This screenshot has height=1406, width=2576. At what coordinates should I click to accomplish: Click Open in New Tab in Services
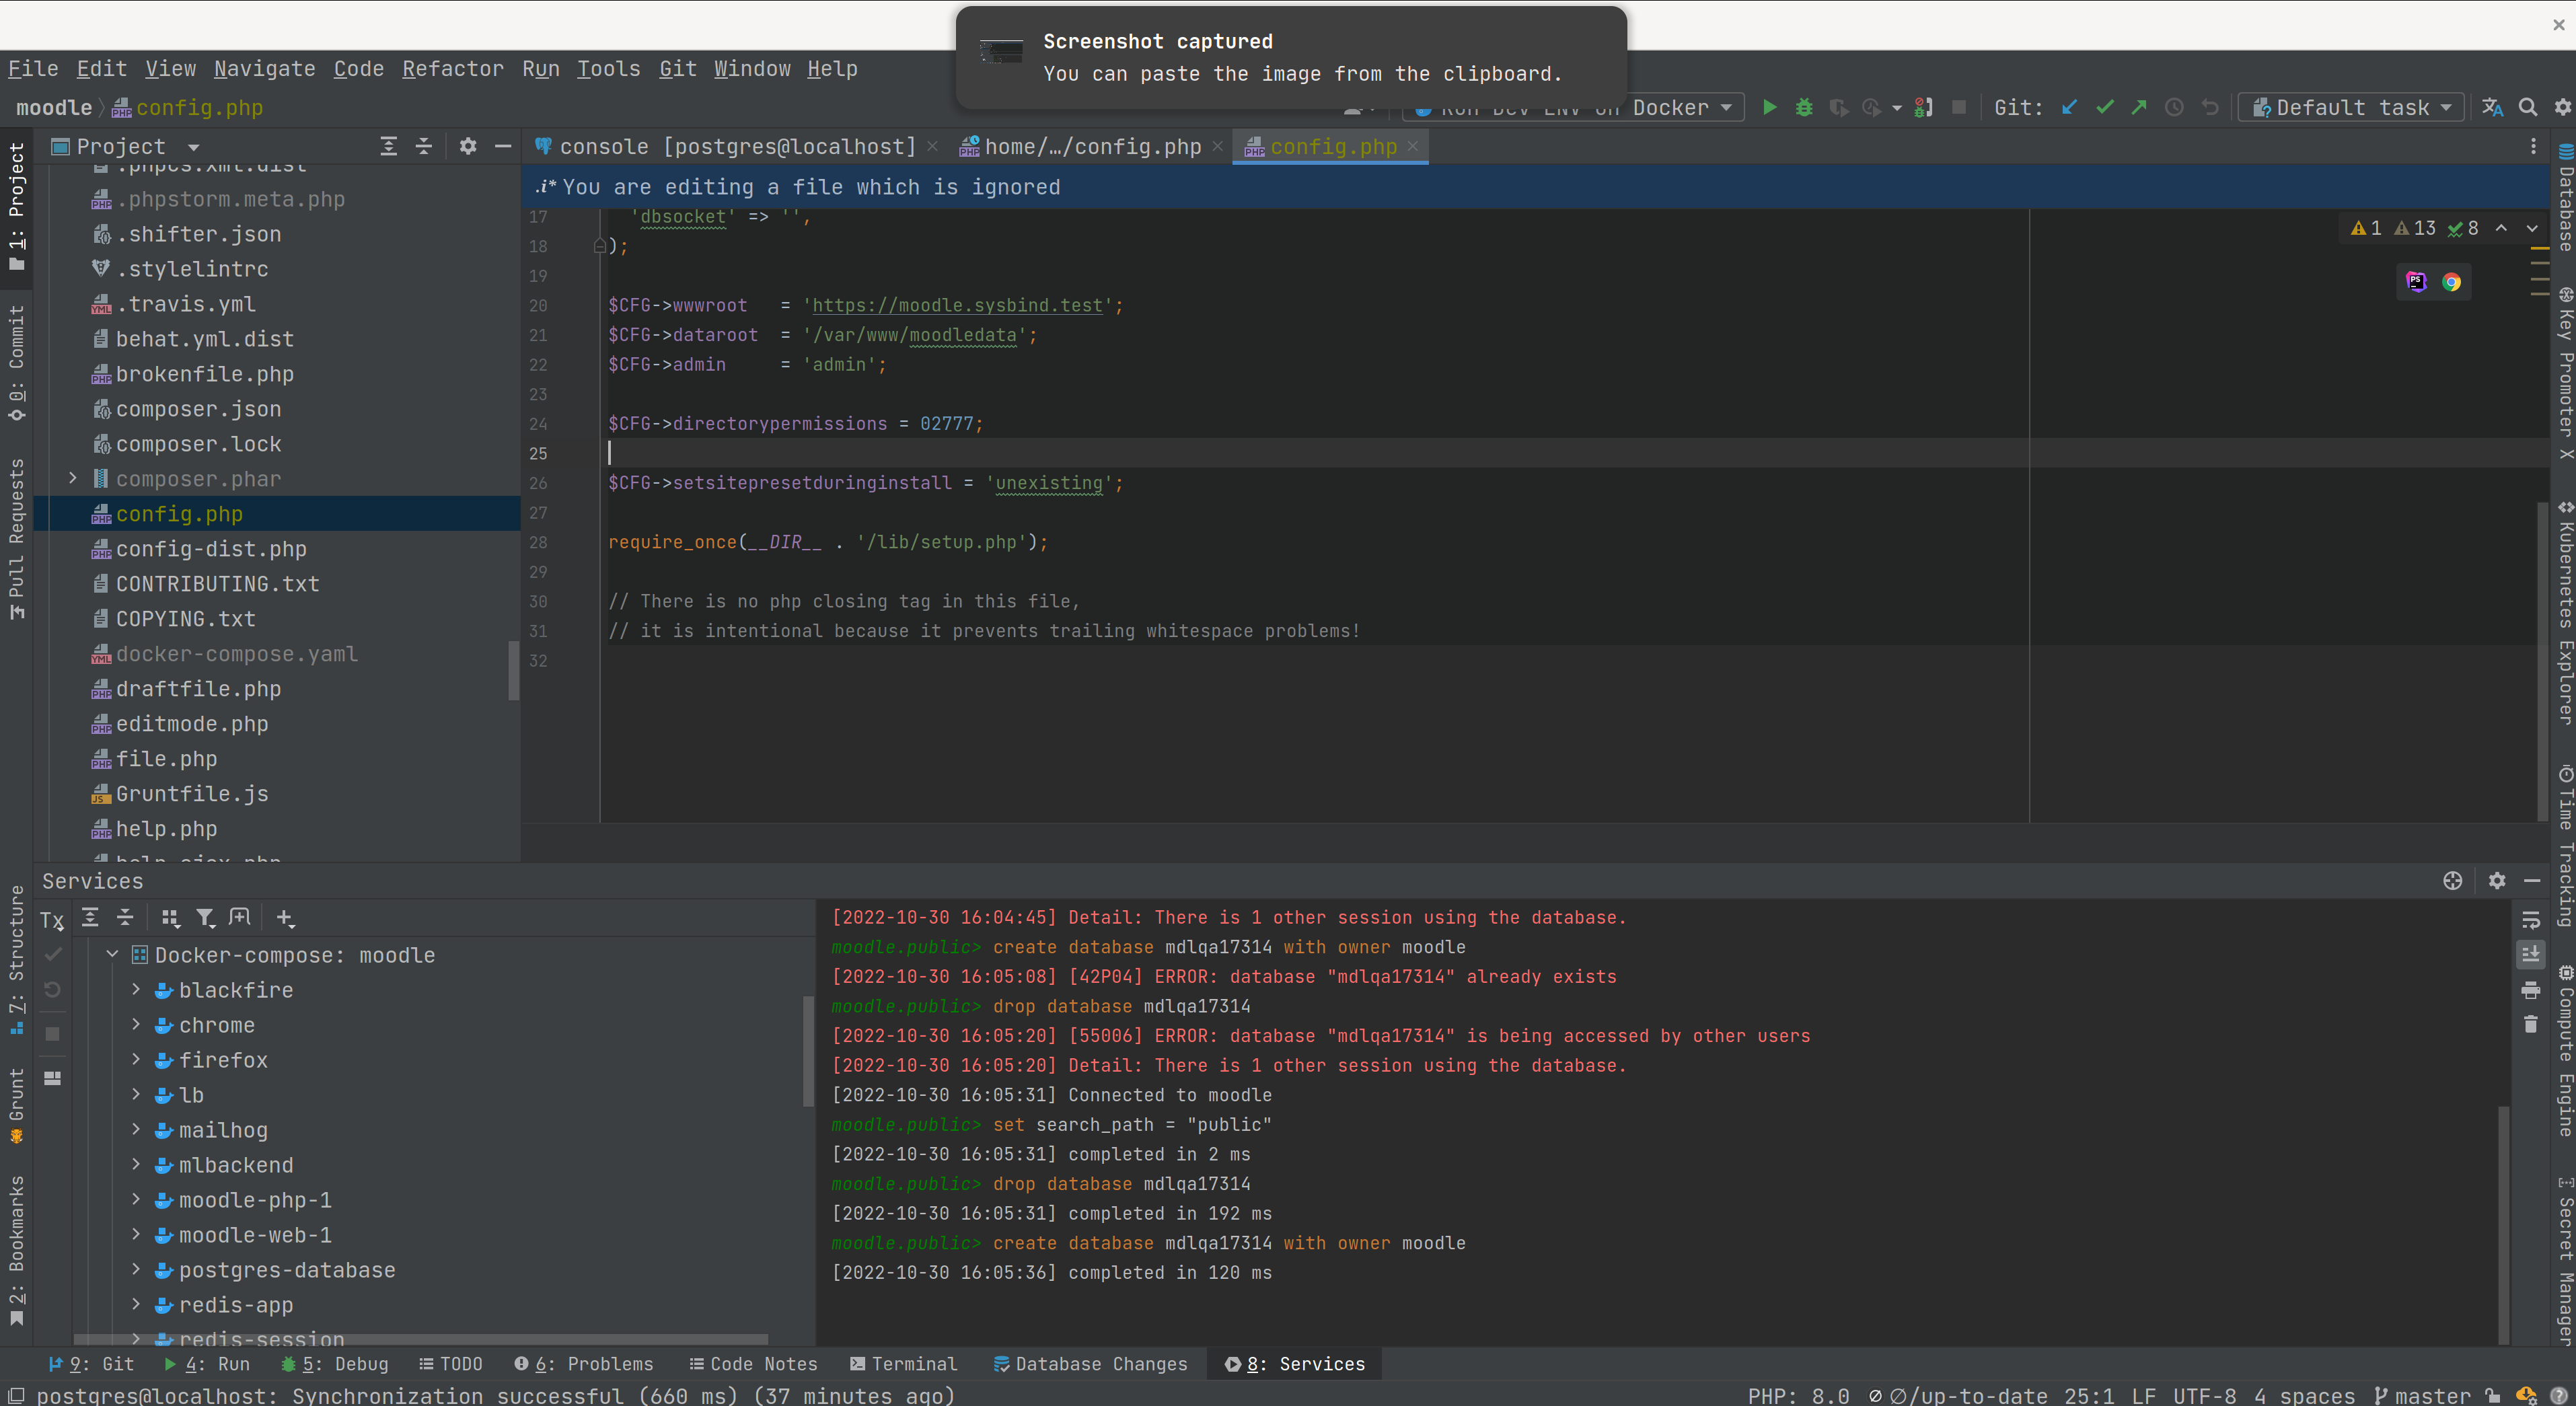[240, 917]
